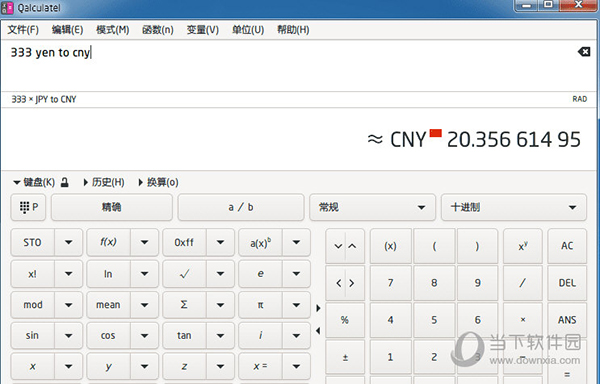This screenshot has height=384, width=600.
Task: Open the dropdown arrow next to a(x)ᵇ
Action: 296,242
